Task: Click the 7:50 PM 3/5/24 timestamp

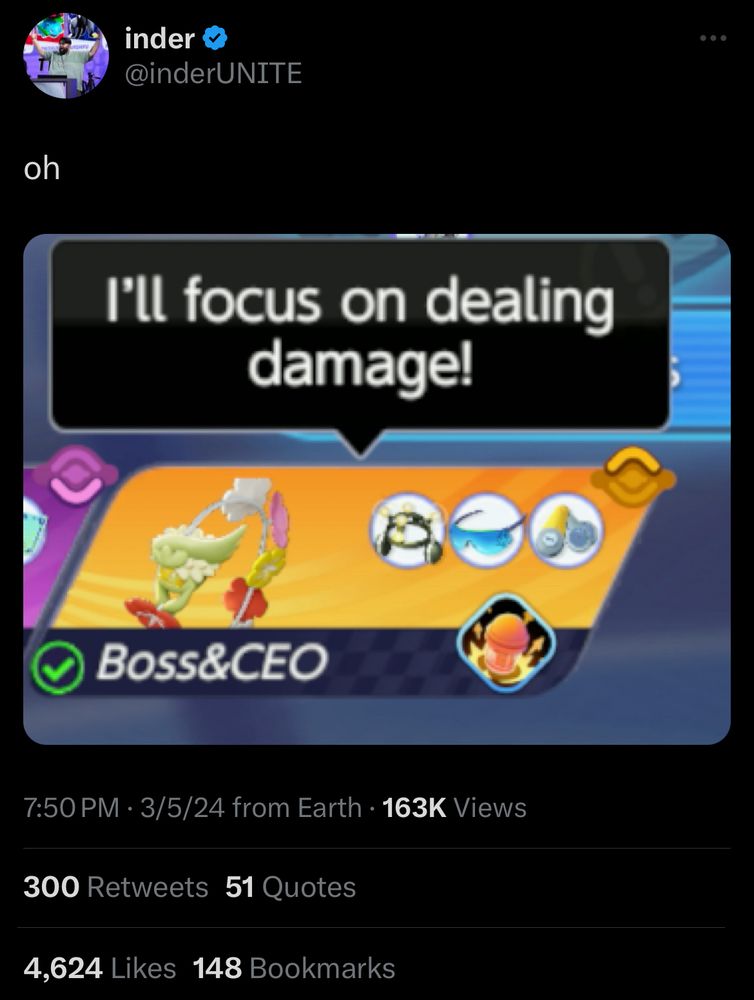Action: [124, 807]
